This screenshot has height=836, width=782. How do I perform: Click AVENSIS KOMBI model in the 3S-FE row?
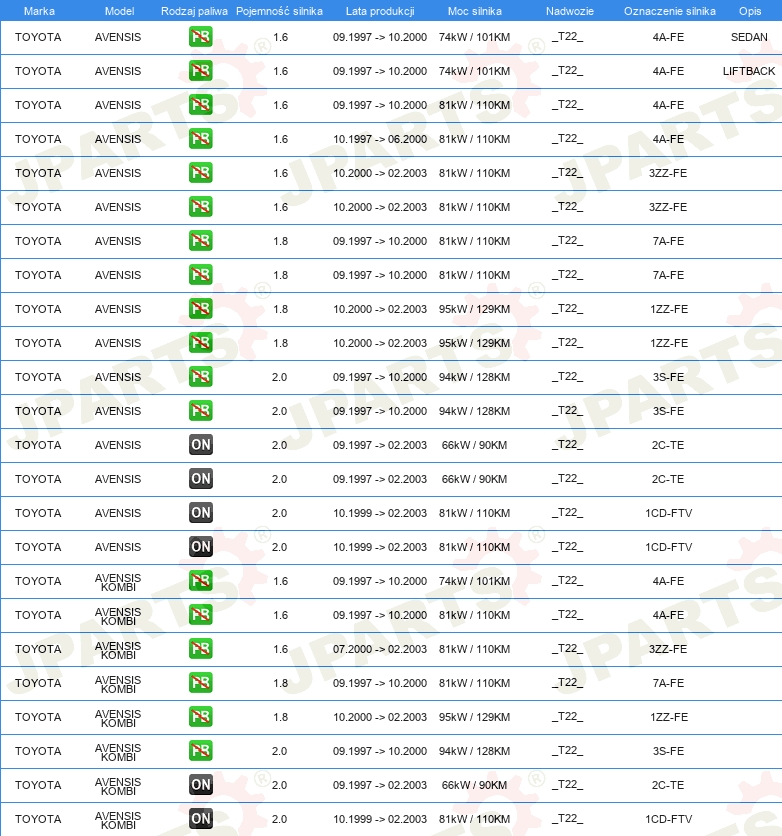[118, 752]
